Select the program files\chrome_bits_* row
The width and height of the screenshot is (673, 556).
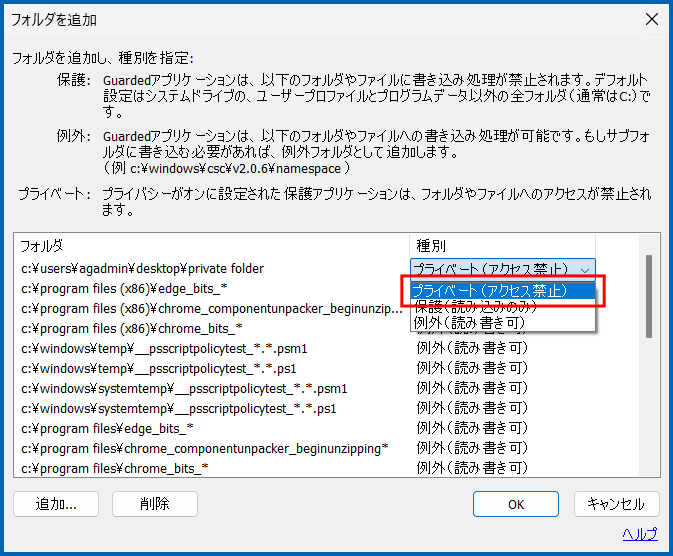pyautogui.click(x=114, y=468)
